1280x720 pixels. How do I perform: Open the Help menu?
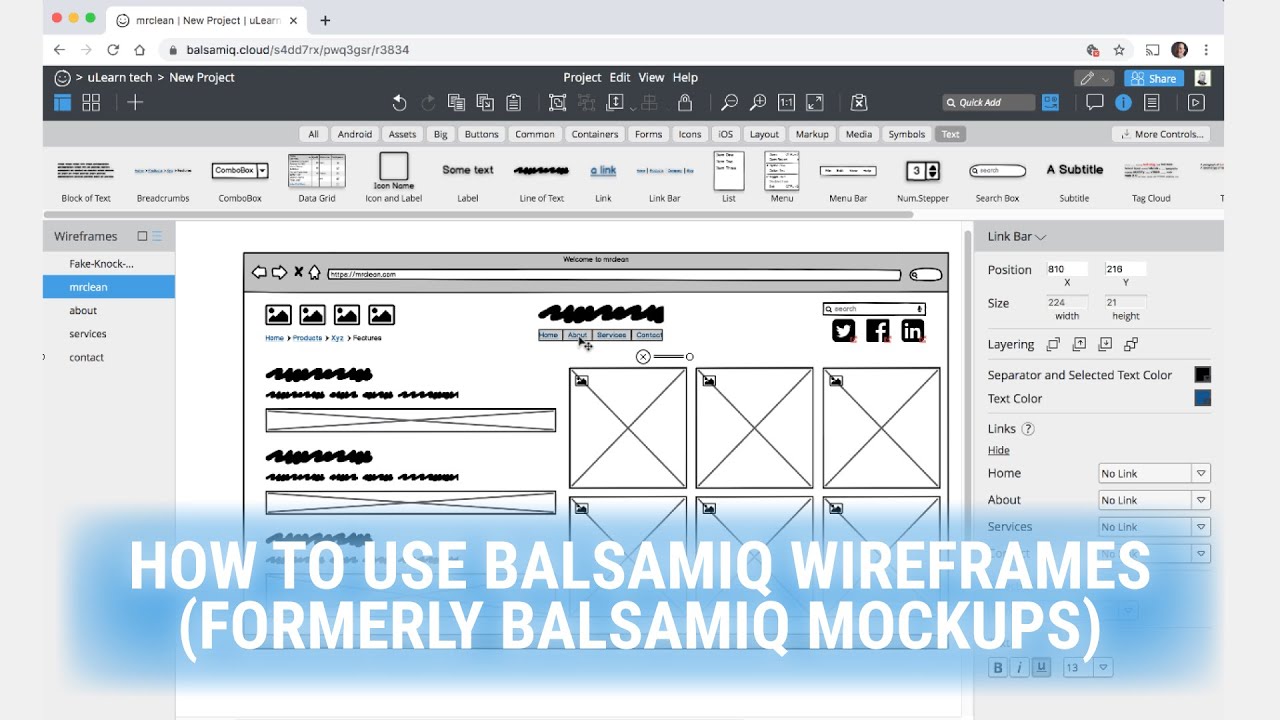[x=685, y=77]
